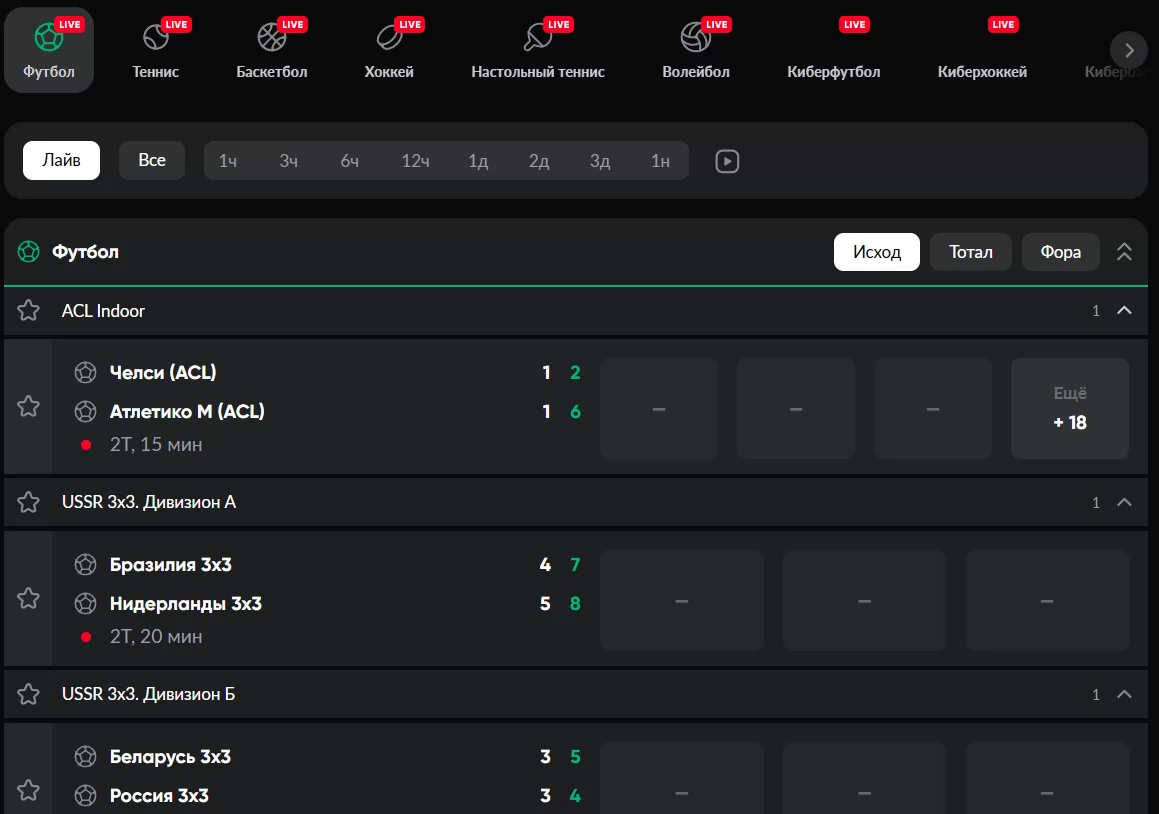The width and height of the screenshot is (1159, 814).
Task: Collapse the ACL Indoor league section
Action: [x=1124, y=311]
